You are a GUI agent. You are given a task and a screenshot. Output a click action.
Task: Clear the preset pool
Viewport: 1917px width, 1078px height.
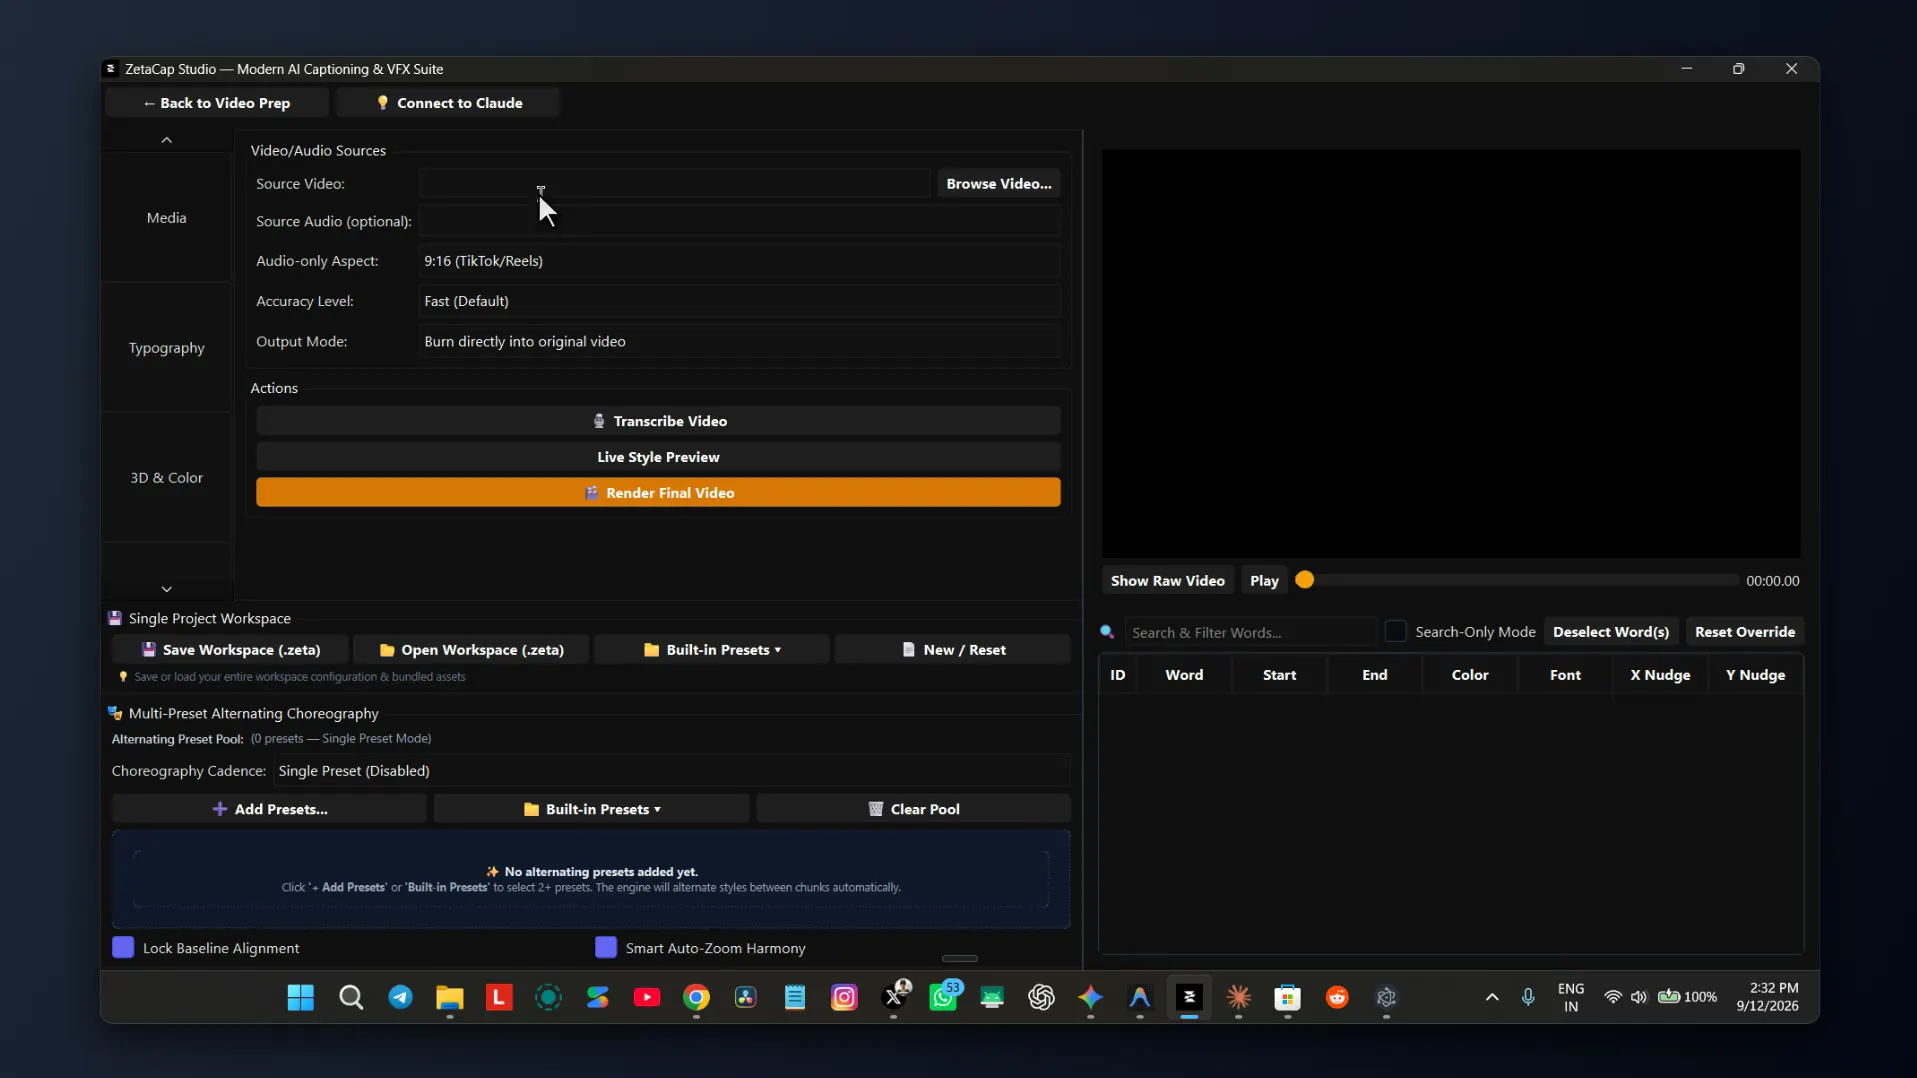point(913,809)
